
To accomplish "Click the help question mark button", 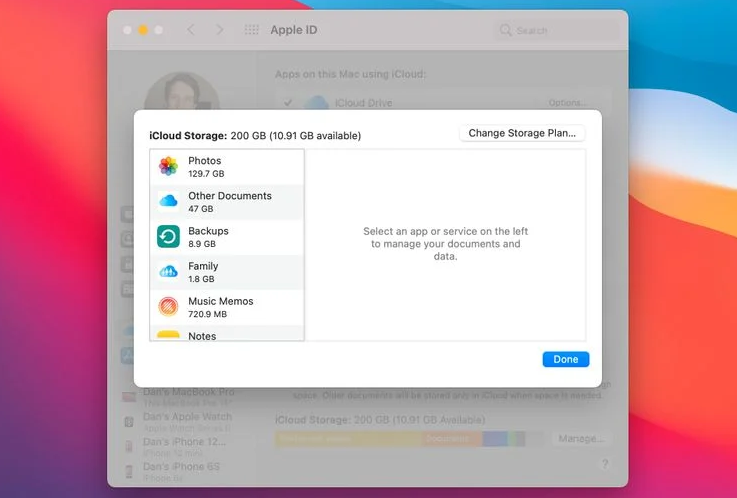I will tap(605, 465).
